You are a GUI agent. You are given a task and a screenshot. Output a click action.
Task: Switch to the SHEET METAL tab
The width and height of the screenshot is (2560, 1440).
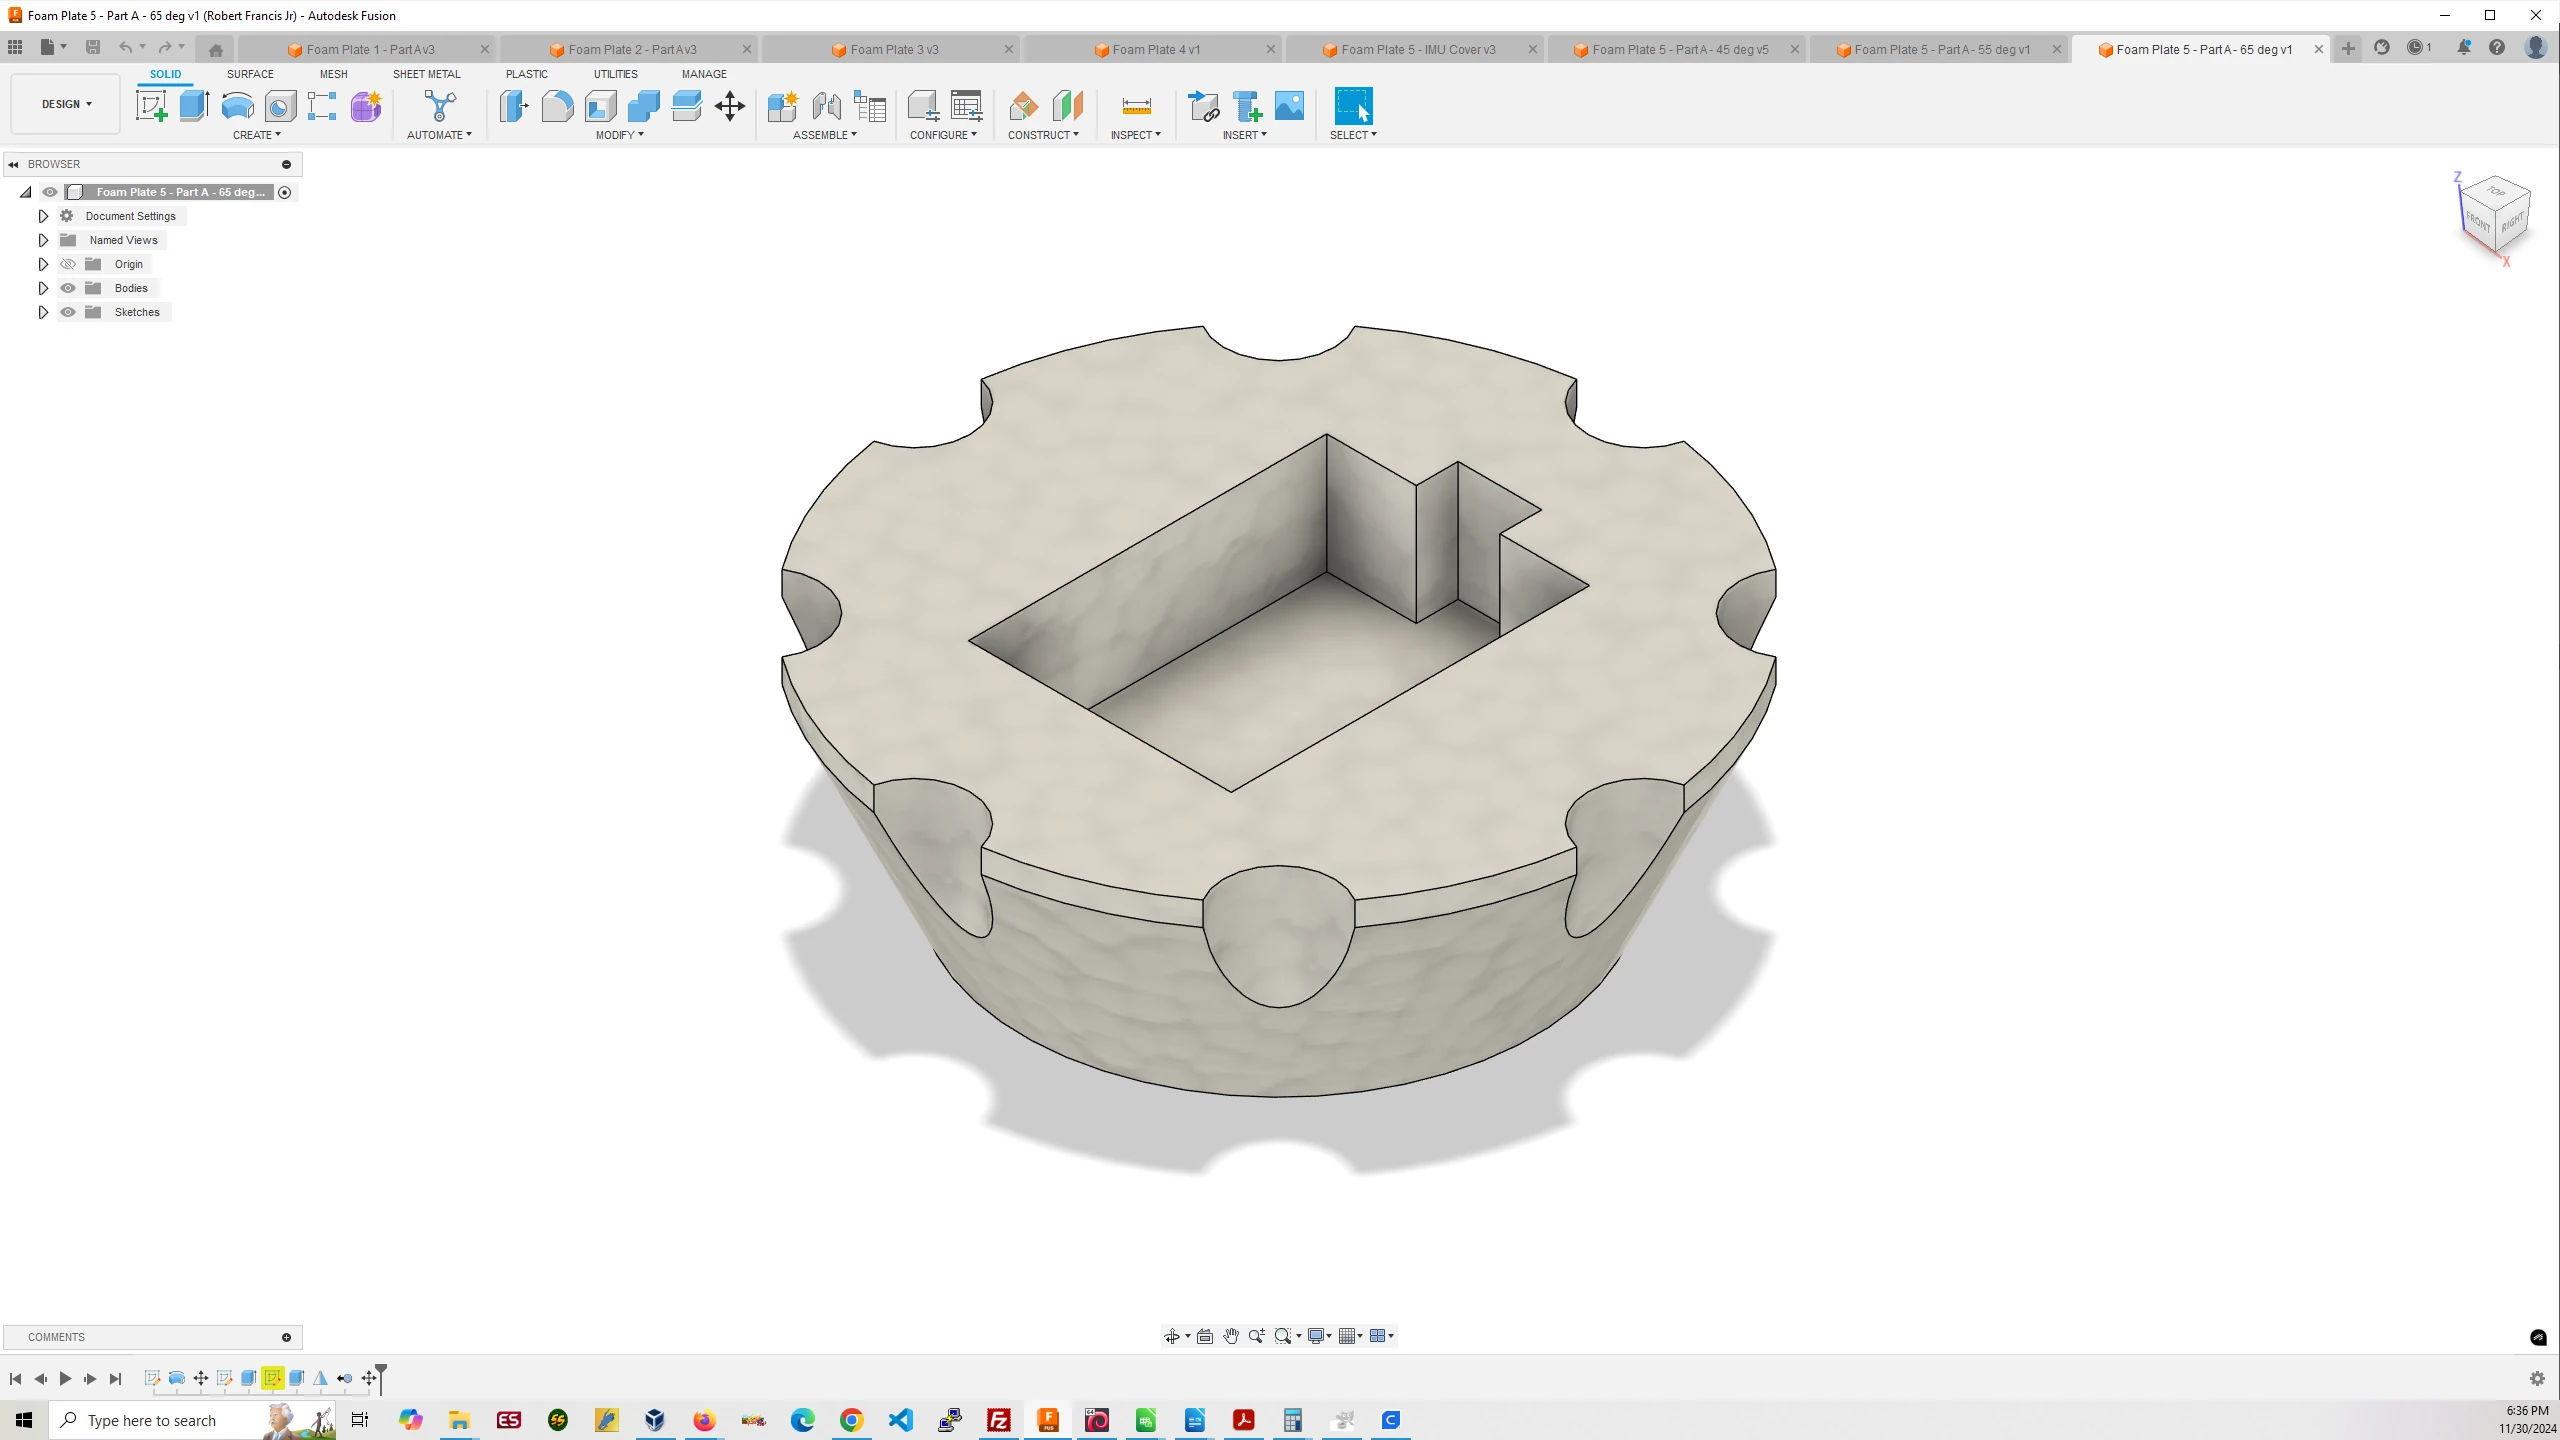coord(427,74)
